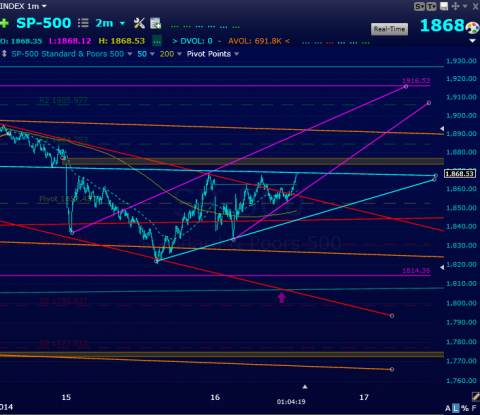Click the L:1868.12 low value
The height and width of the screenshot is (415, 480).
pos(70,41)
